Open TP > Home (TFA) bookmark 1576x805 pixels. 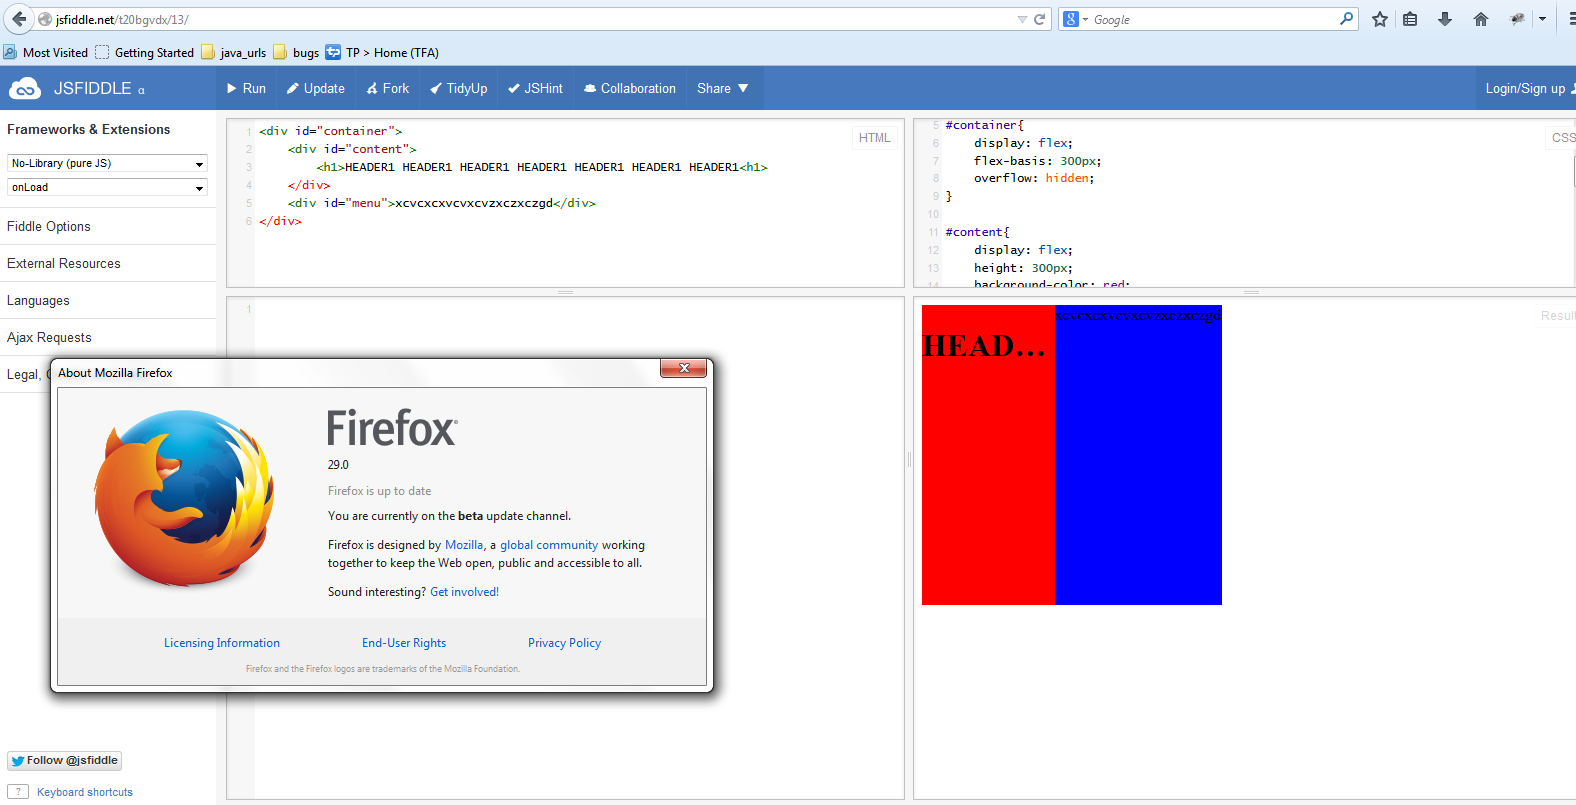383,52
